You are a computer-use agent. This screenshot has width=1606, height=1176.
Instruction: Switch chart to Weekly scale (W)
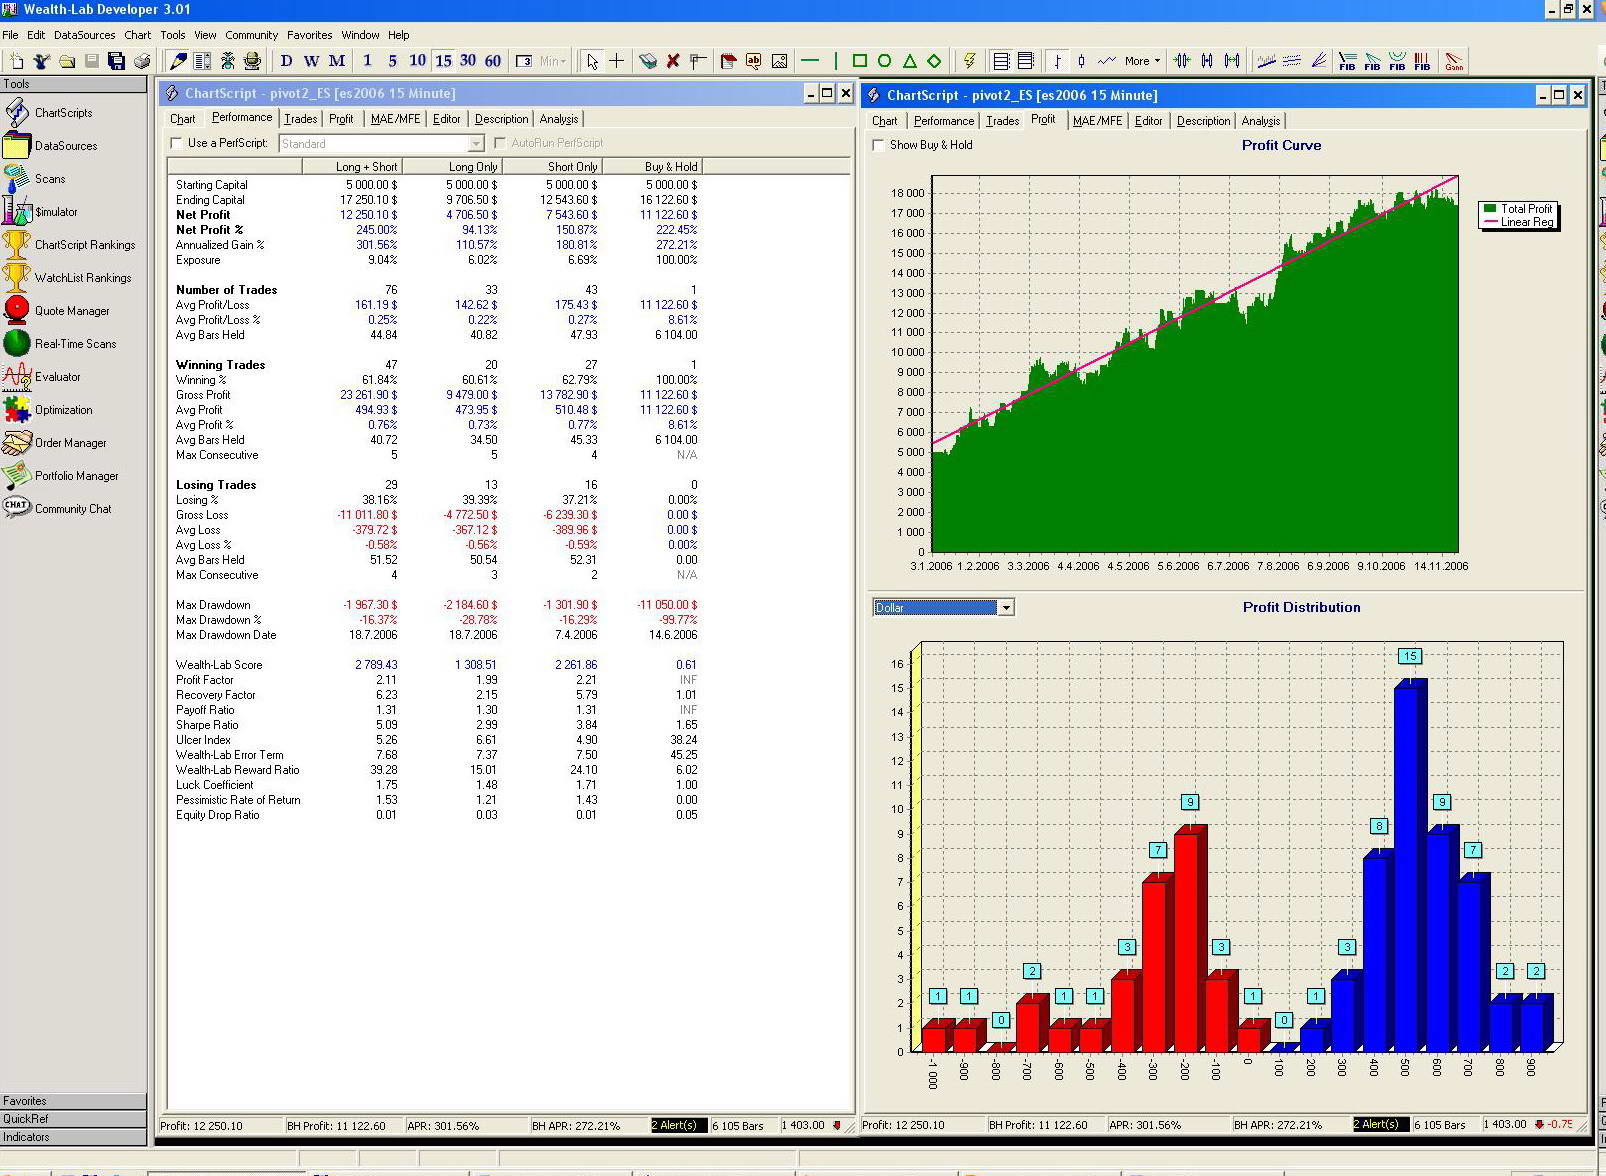pyautogui.click(x=311, y=61)
